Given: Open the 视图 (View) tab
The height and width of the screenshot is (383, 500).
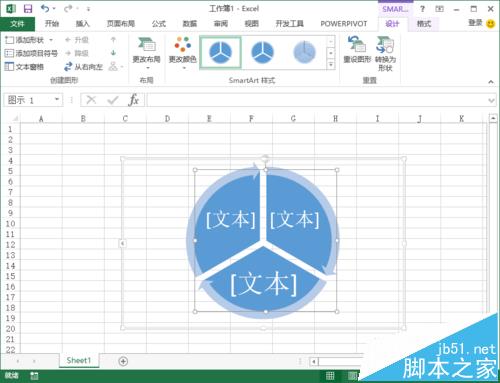Looking at the screenshot, I should tap(252, 24).
